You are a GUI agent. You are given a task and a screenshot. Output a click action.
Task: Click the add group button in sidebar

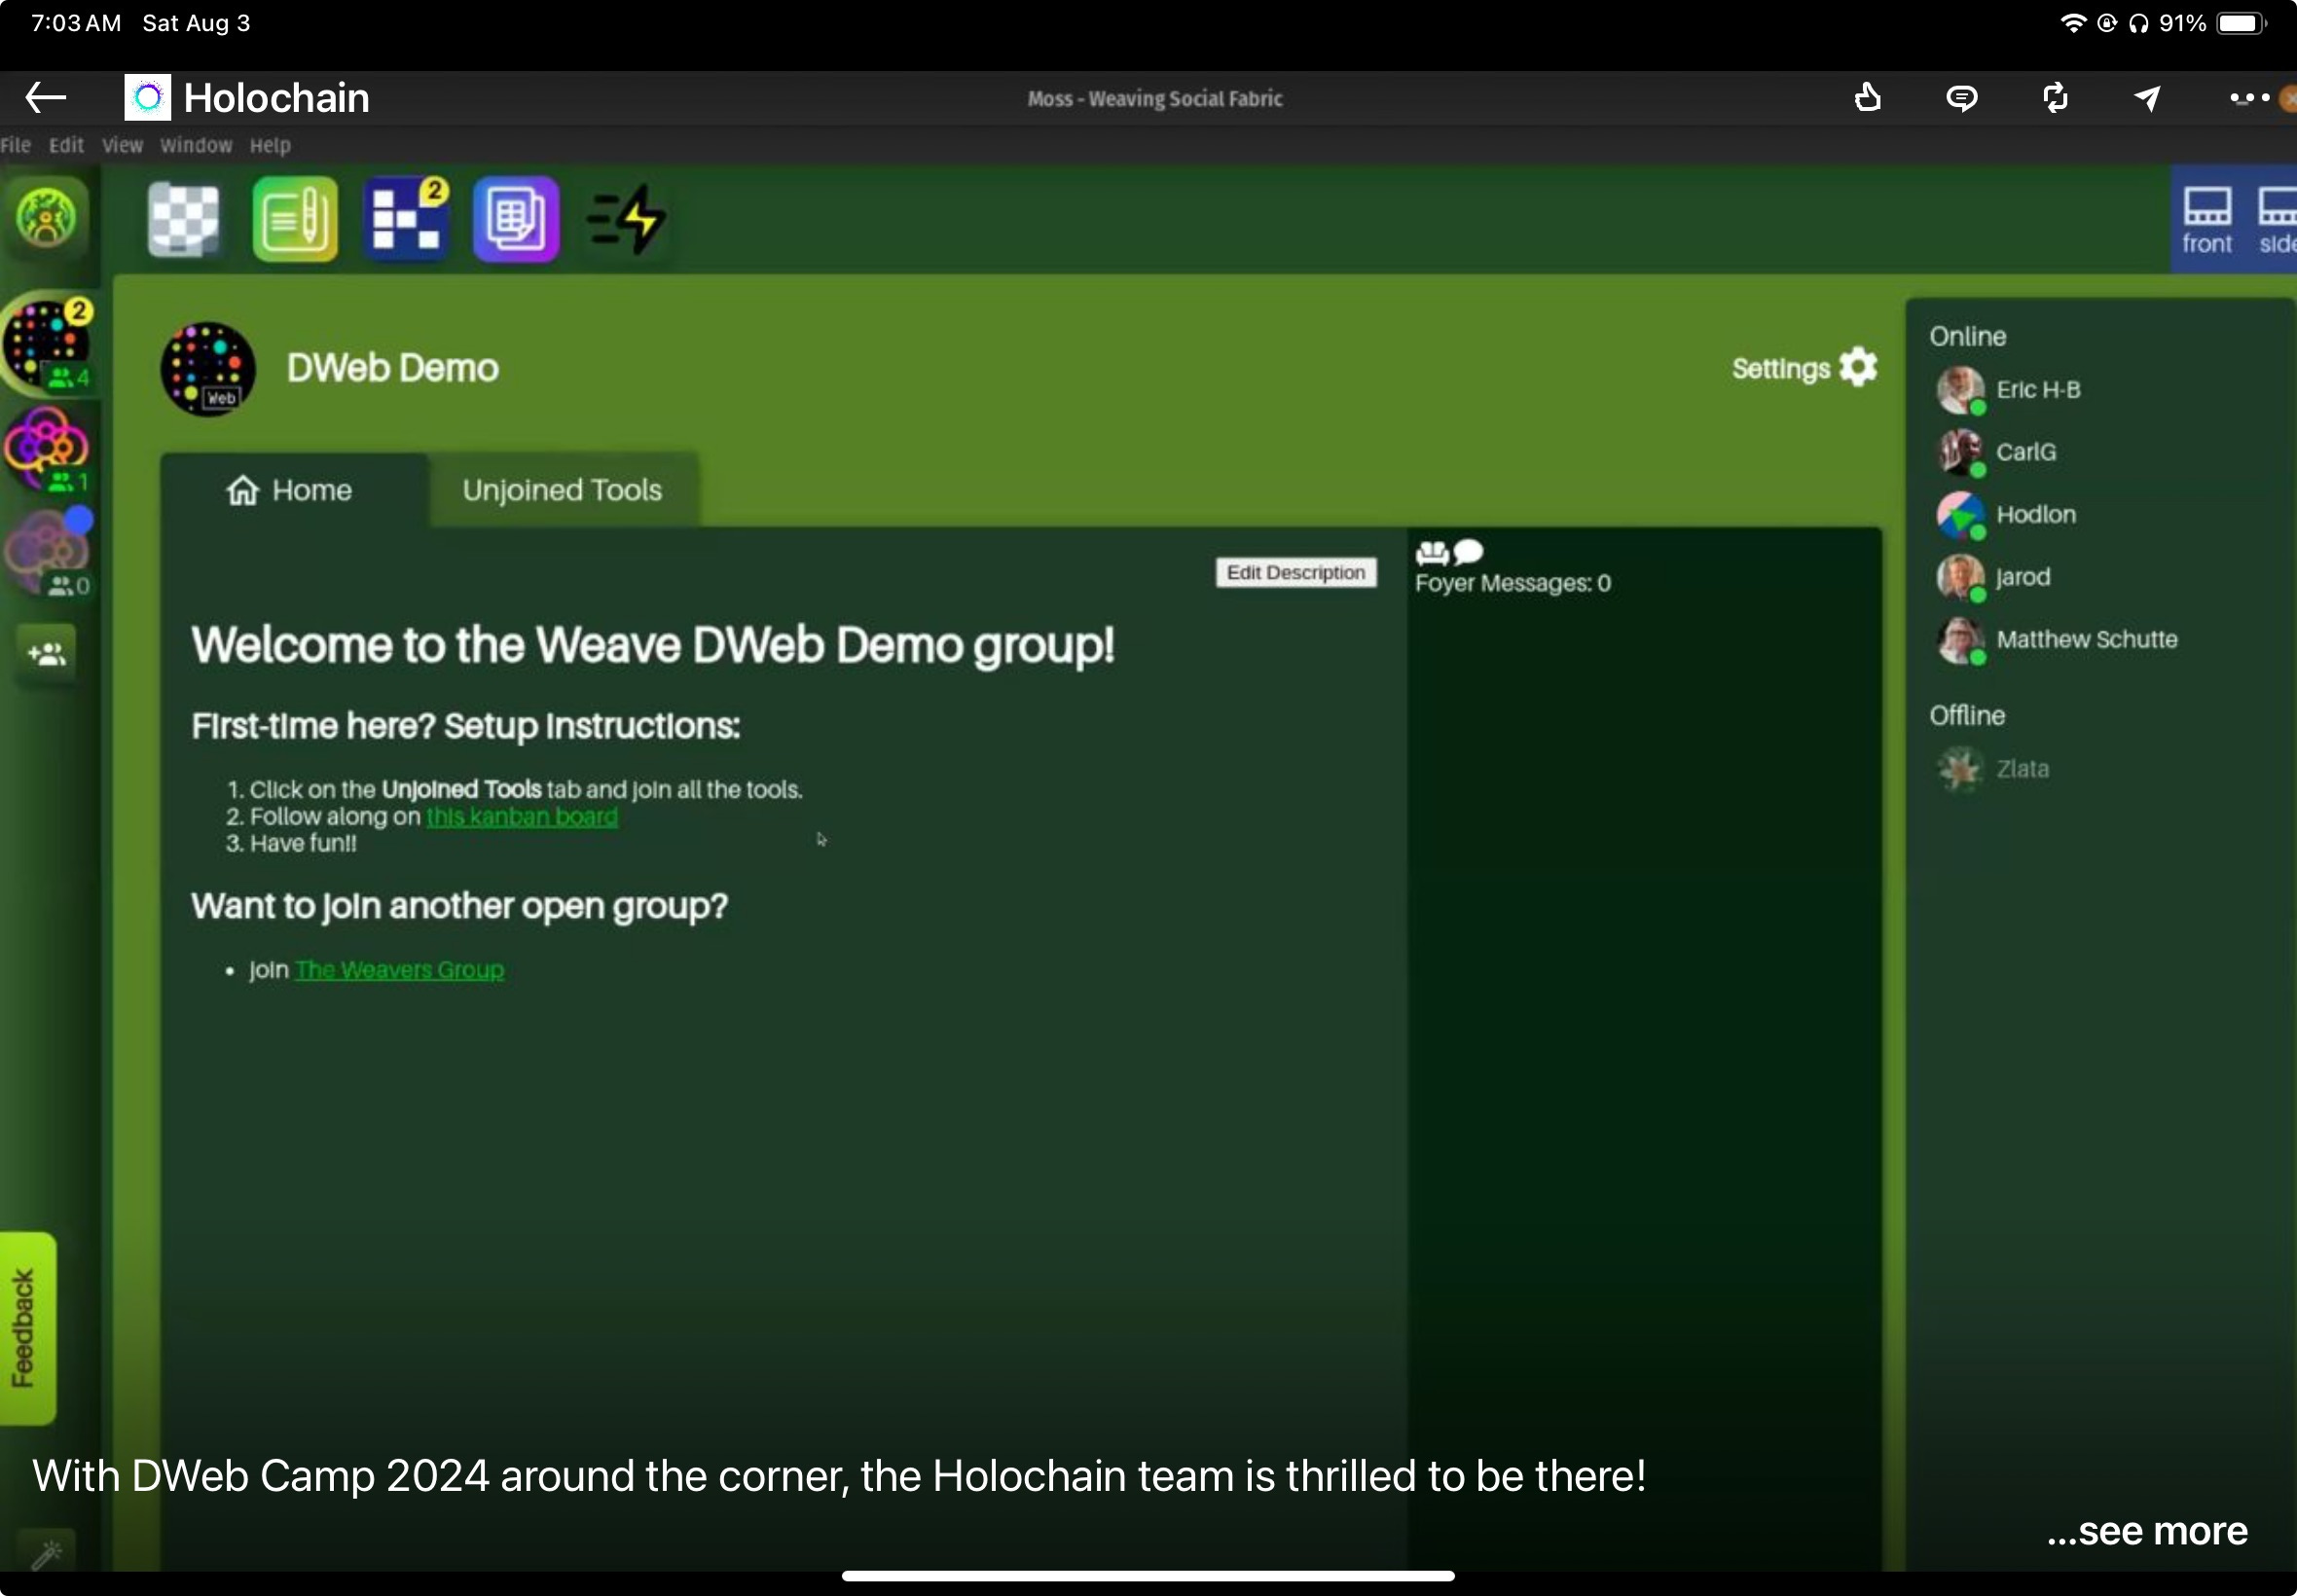point(46,654)
